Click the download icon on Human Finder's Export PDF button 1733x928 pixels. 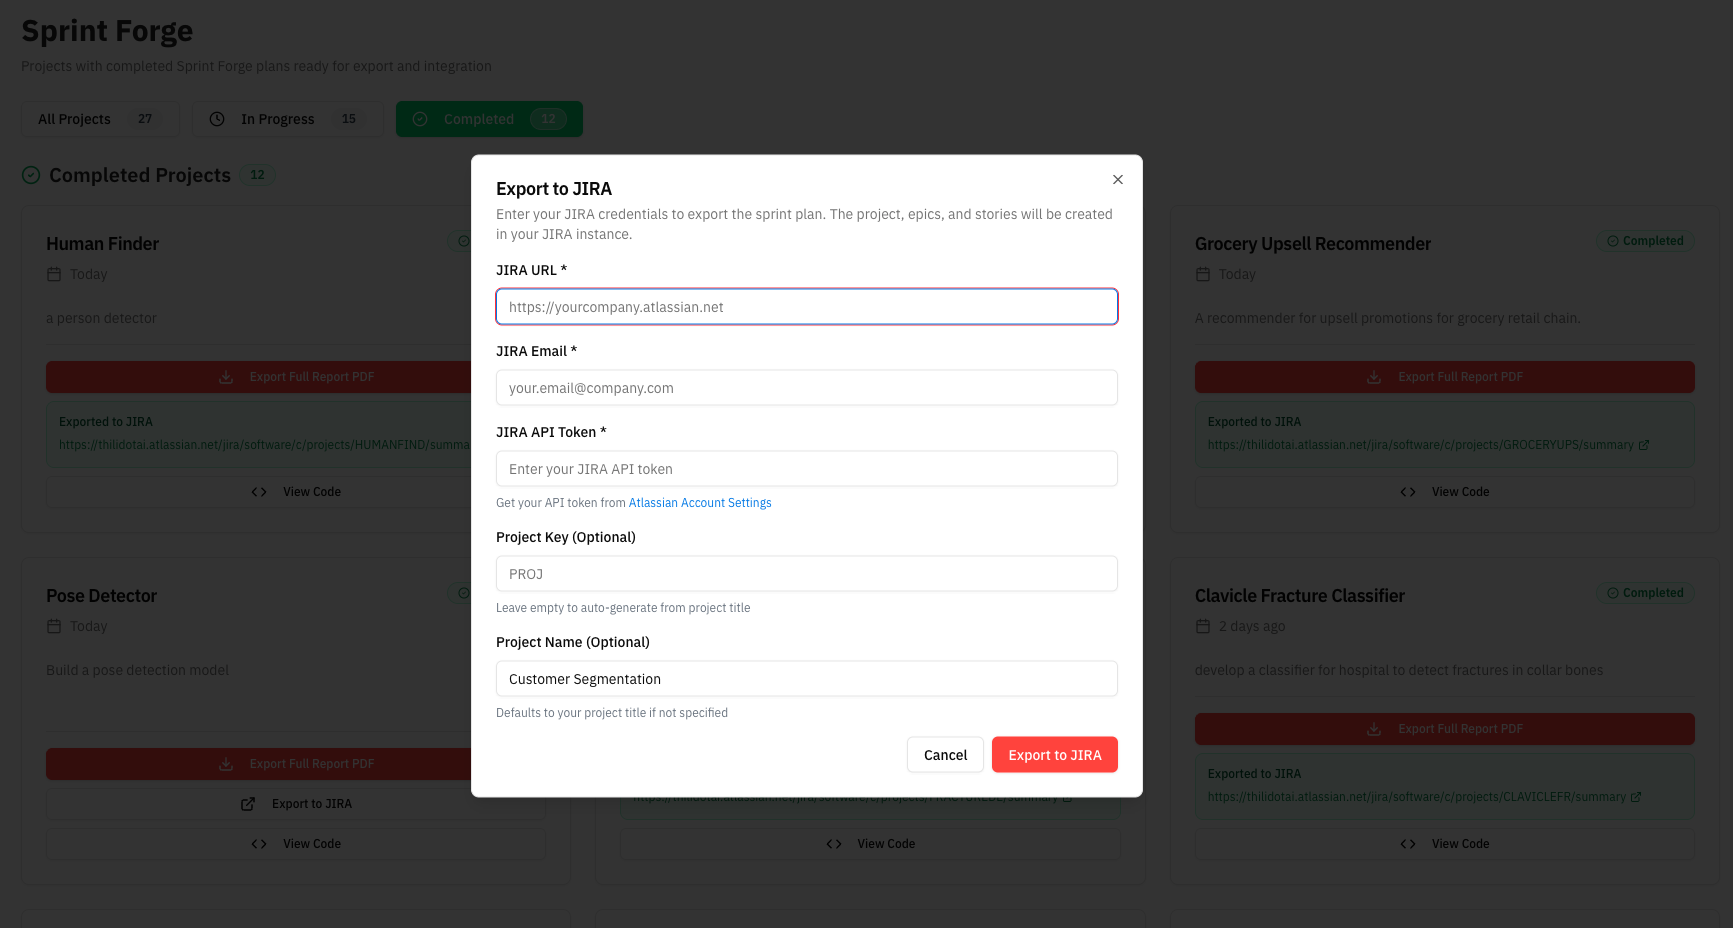pyautogui.click(x=224, y=376)
